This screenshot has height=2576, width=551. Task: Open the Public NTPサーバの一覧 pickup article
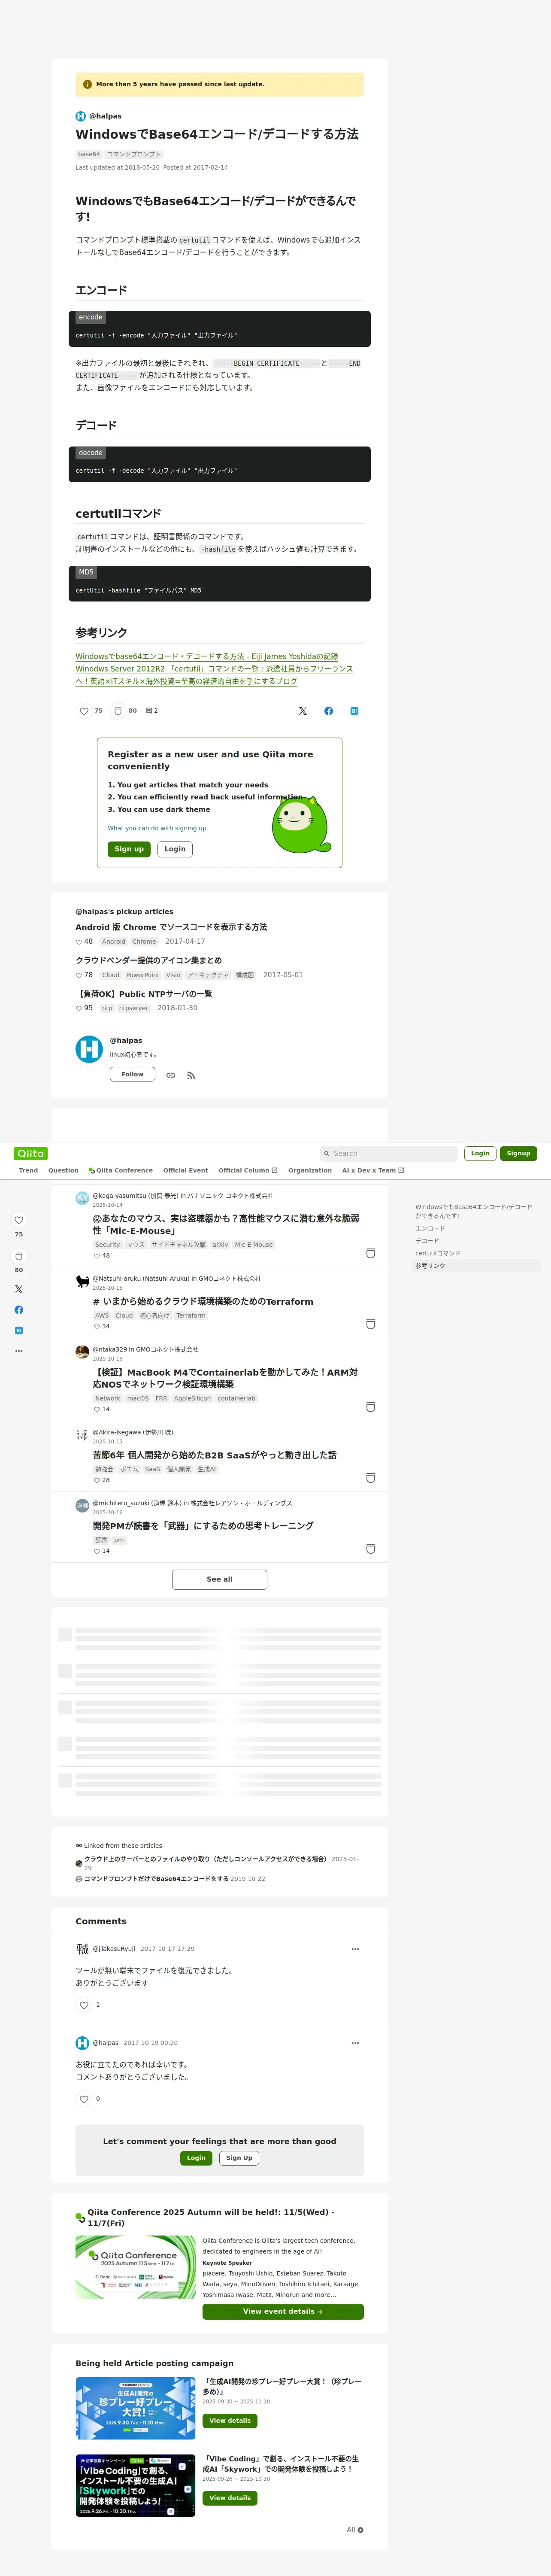(x=144, y=994)
